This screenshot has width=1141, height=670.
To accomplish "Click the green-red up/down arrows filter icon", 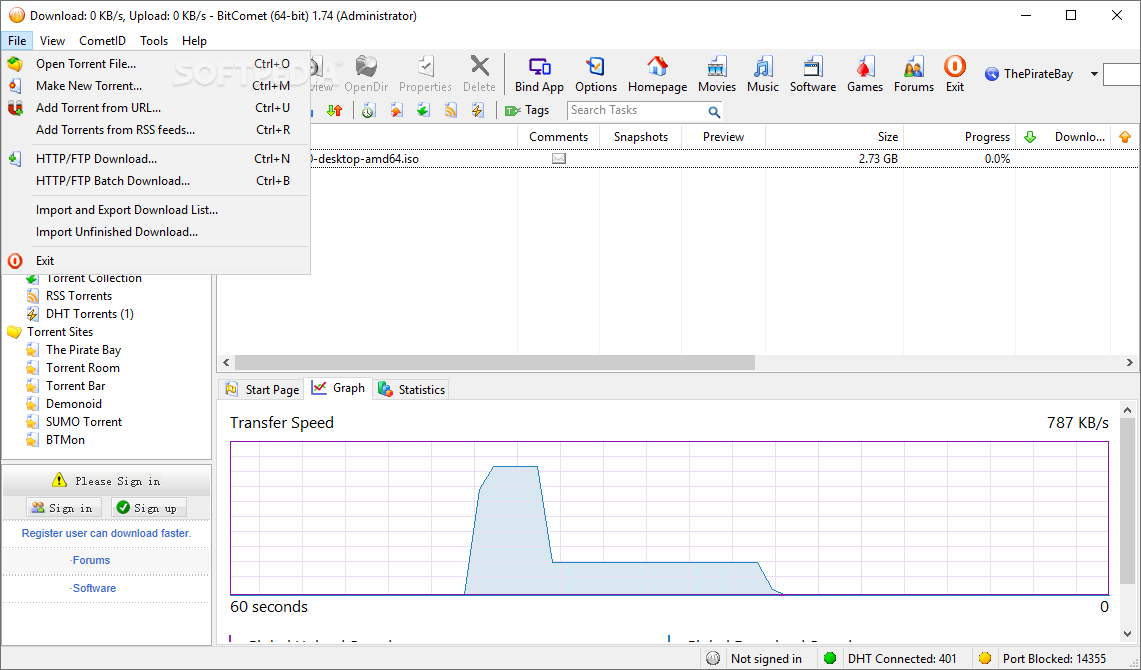I will click(335, 111).
